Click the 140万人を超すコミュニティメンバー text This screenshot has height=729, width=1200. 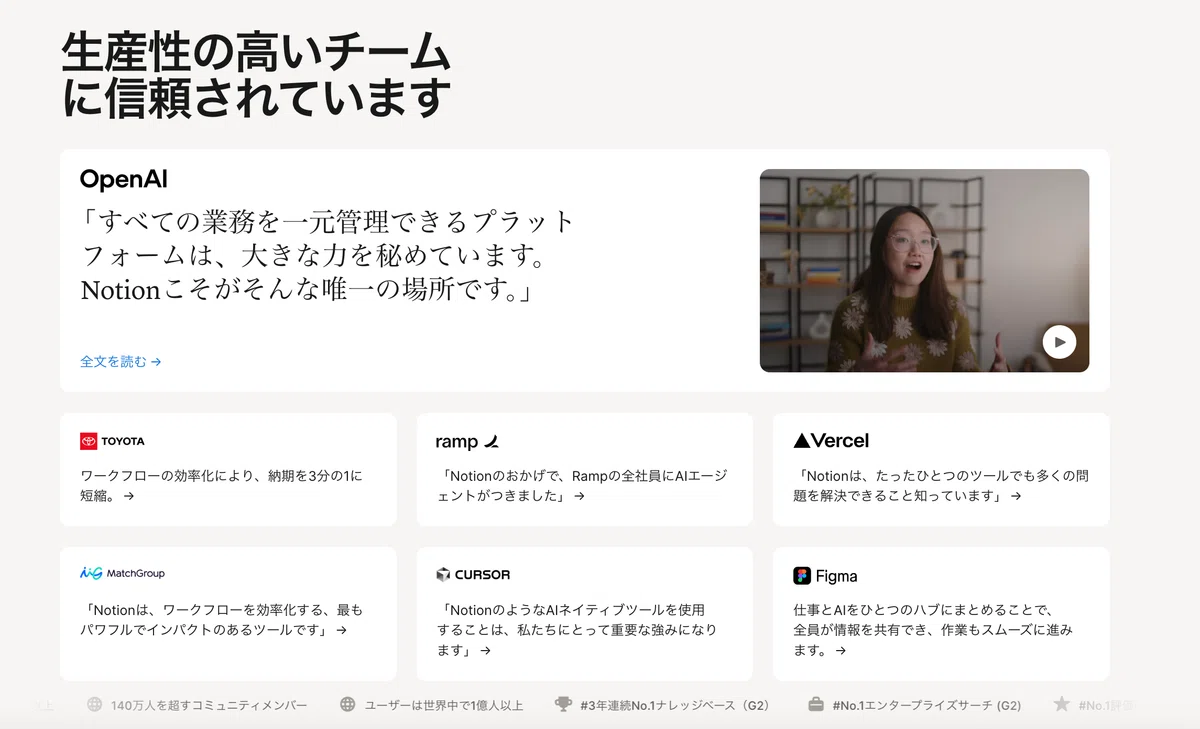[x=209, y=705]
